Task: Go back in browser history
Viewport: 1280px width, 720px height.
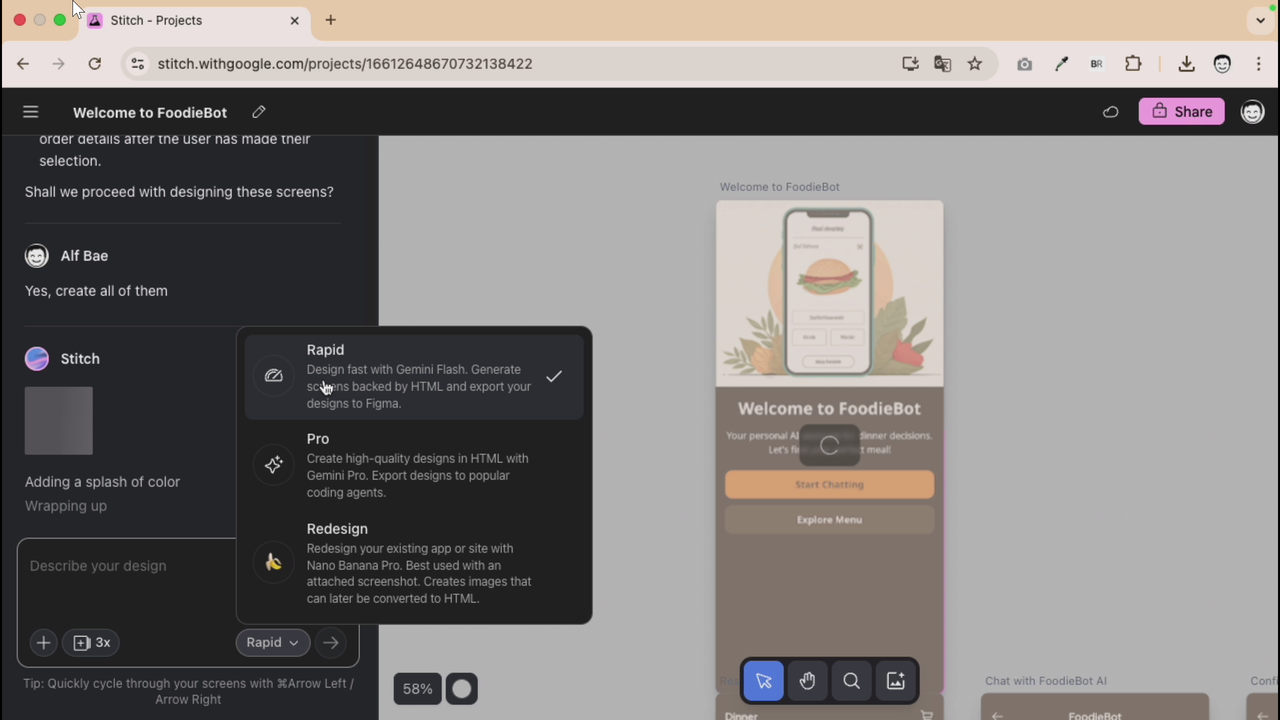Action: pos(23,64)
